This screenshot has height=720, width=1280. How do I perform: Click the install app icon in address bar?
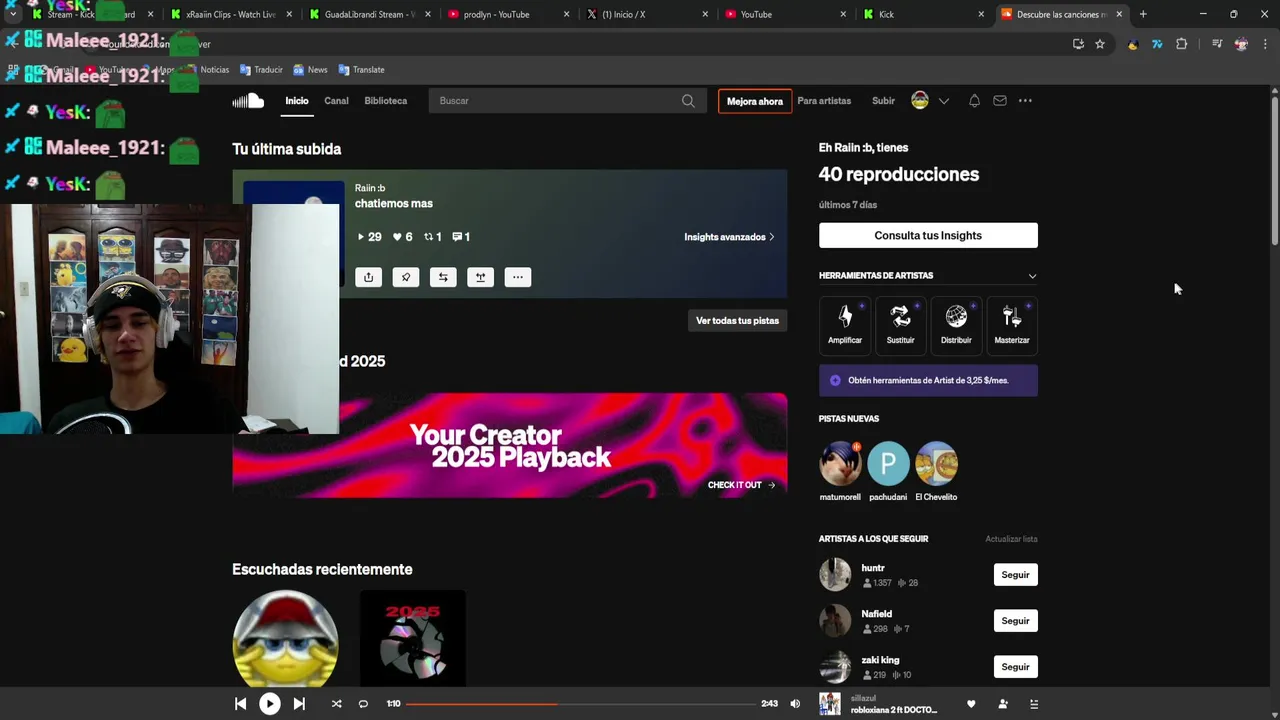tap(1078, 44)
